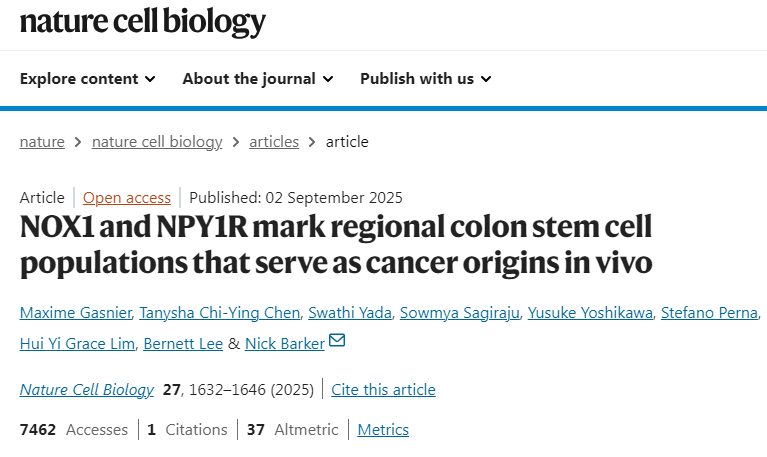767x457 pixels.
Task: Open Cite this article
Action: (383, 389)
